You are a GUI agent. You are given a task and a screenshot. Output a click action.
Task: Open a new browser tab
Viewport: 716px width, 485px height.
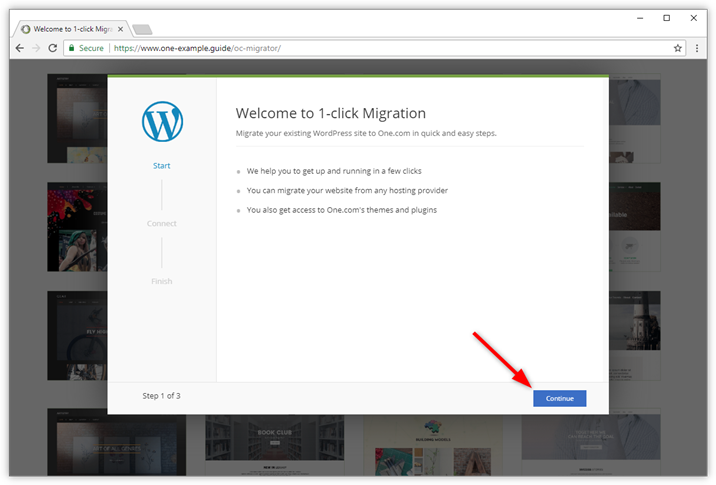[x=142, y=30]
